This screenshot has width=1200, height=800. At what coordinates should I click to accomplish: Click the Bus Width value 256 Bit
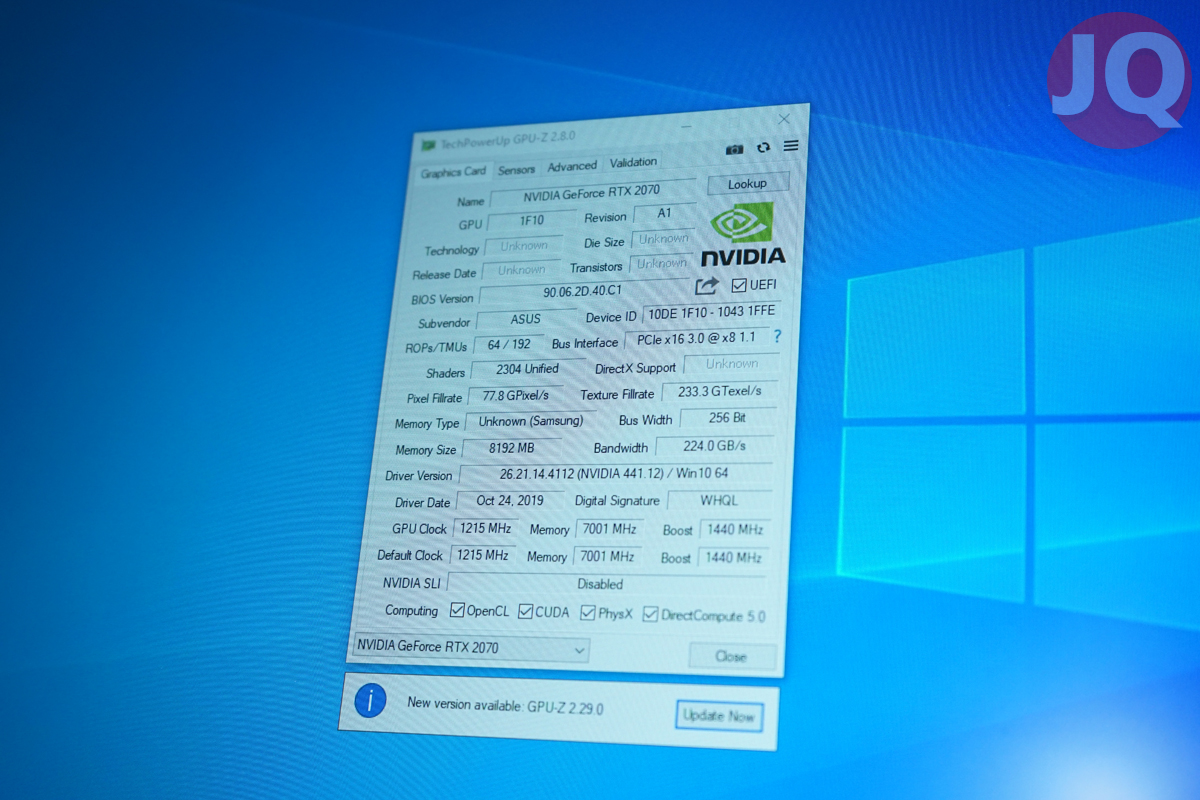pyautogui.click(x=728, y=419)
